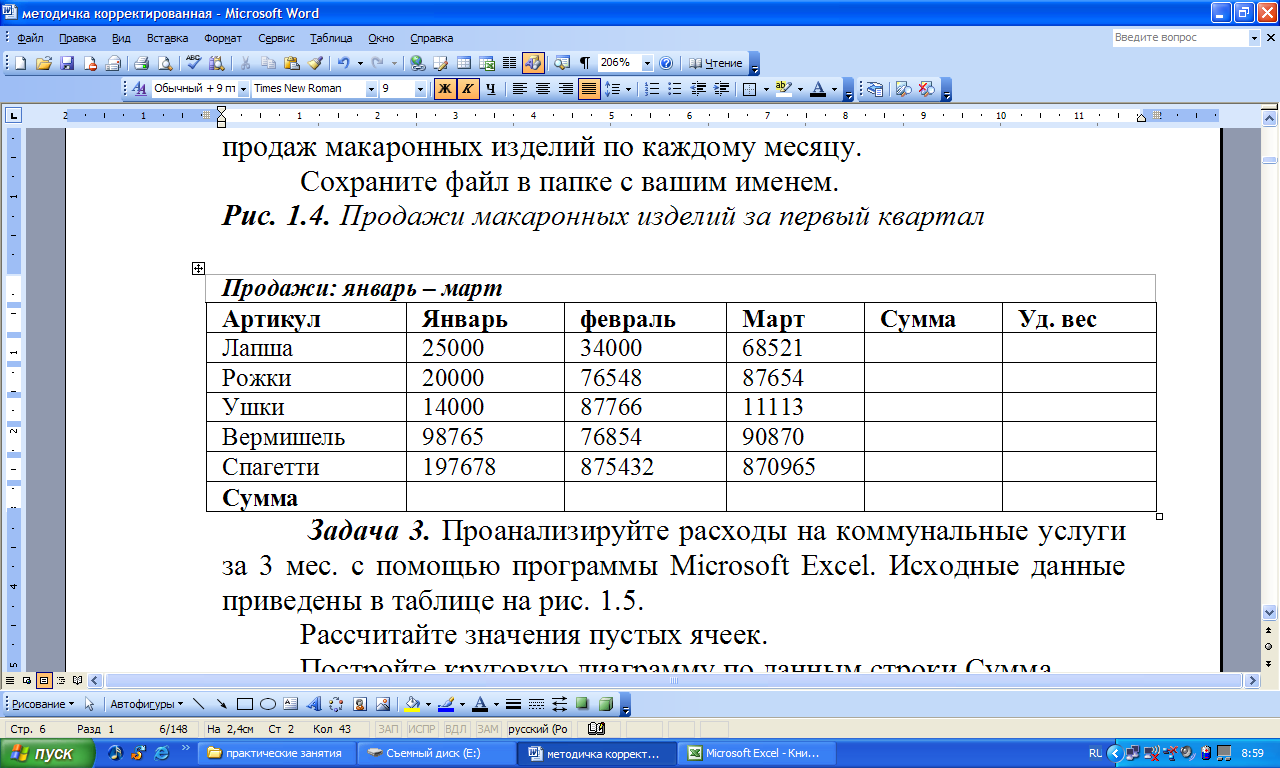1280x768 pixels.
Task: Run spelling and grammar check
Action: (194, 63)
